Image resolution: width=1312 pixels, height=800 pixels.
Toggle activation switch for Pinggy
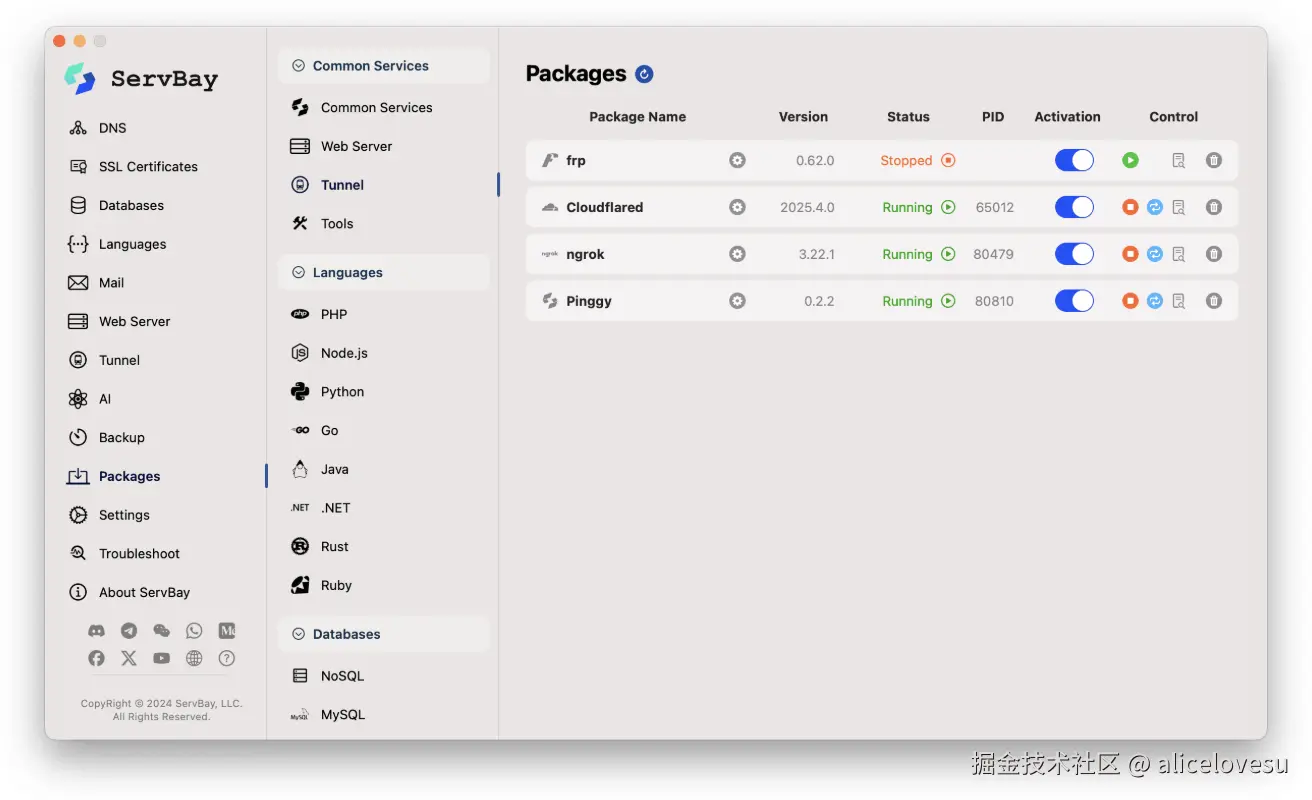pos(1074,301)
